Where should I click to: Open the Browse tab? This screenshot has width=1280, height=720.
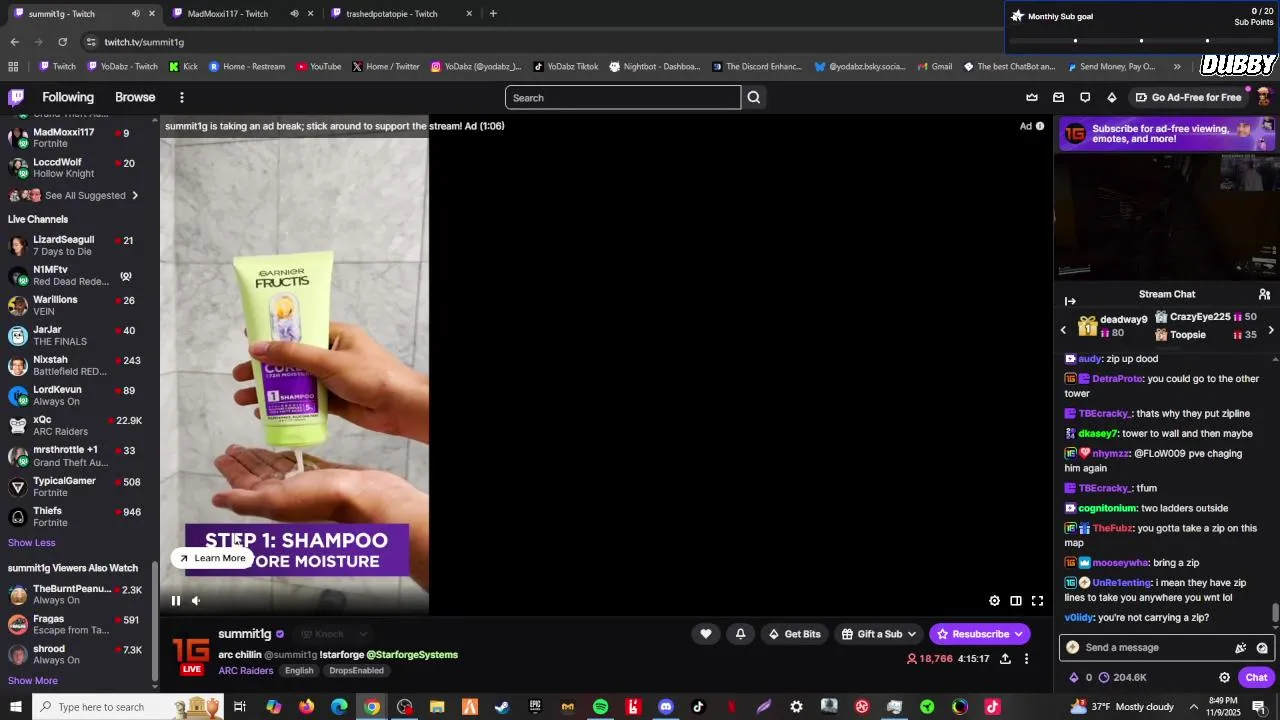click(x=135, y=97)
